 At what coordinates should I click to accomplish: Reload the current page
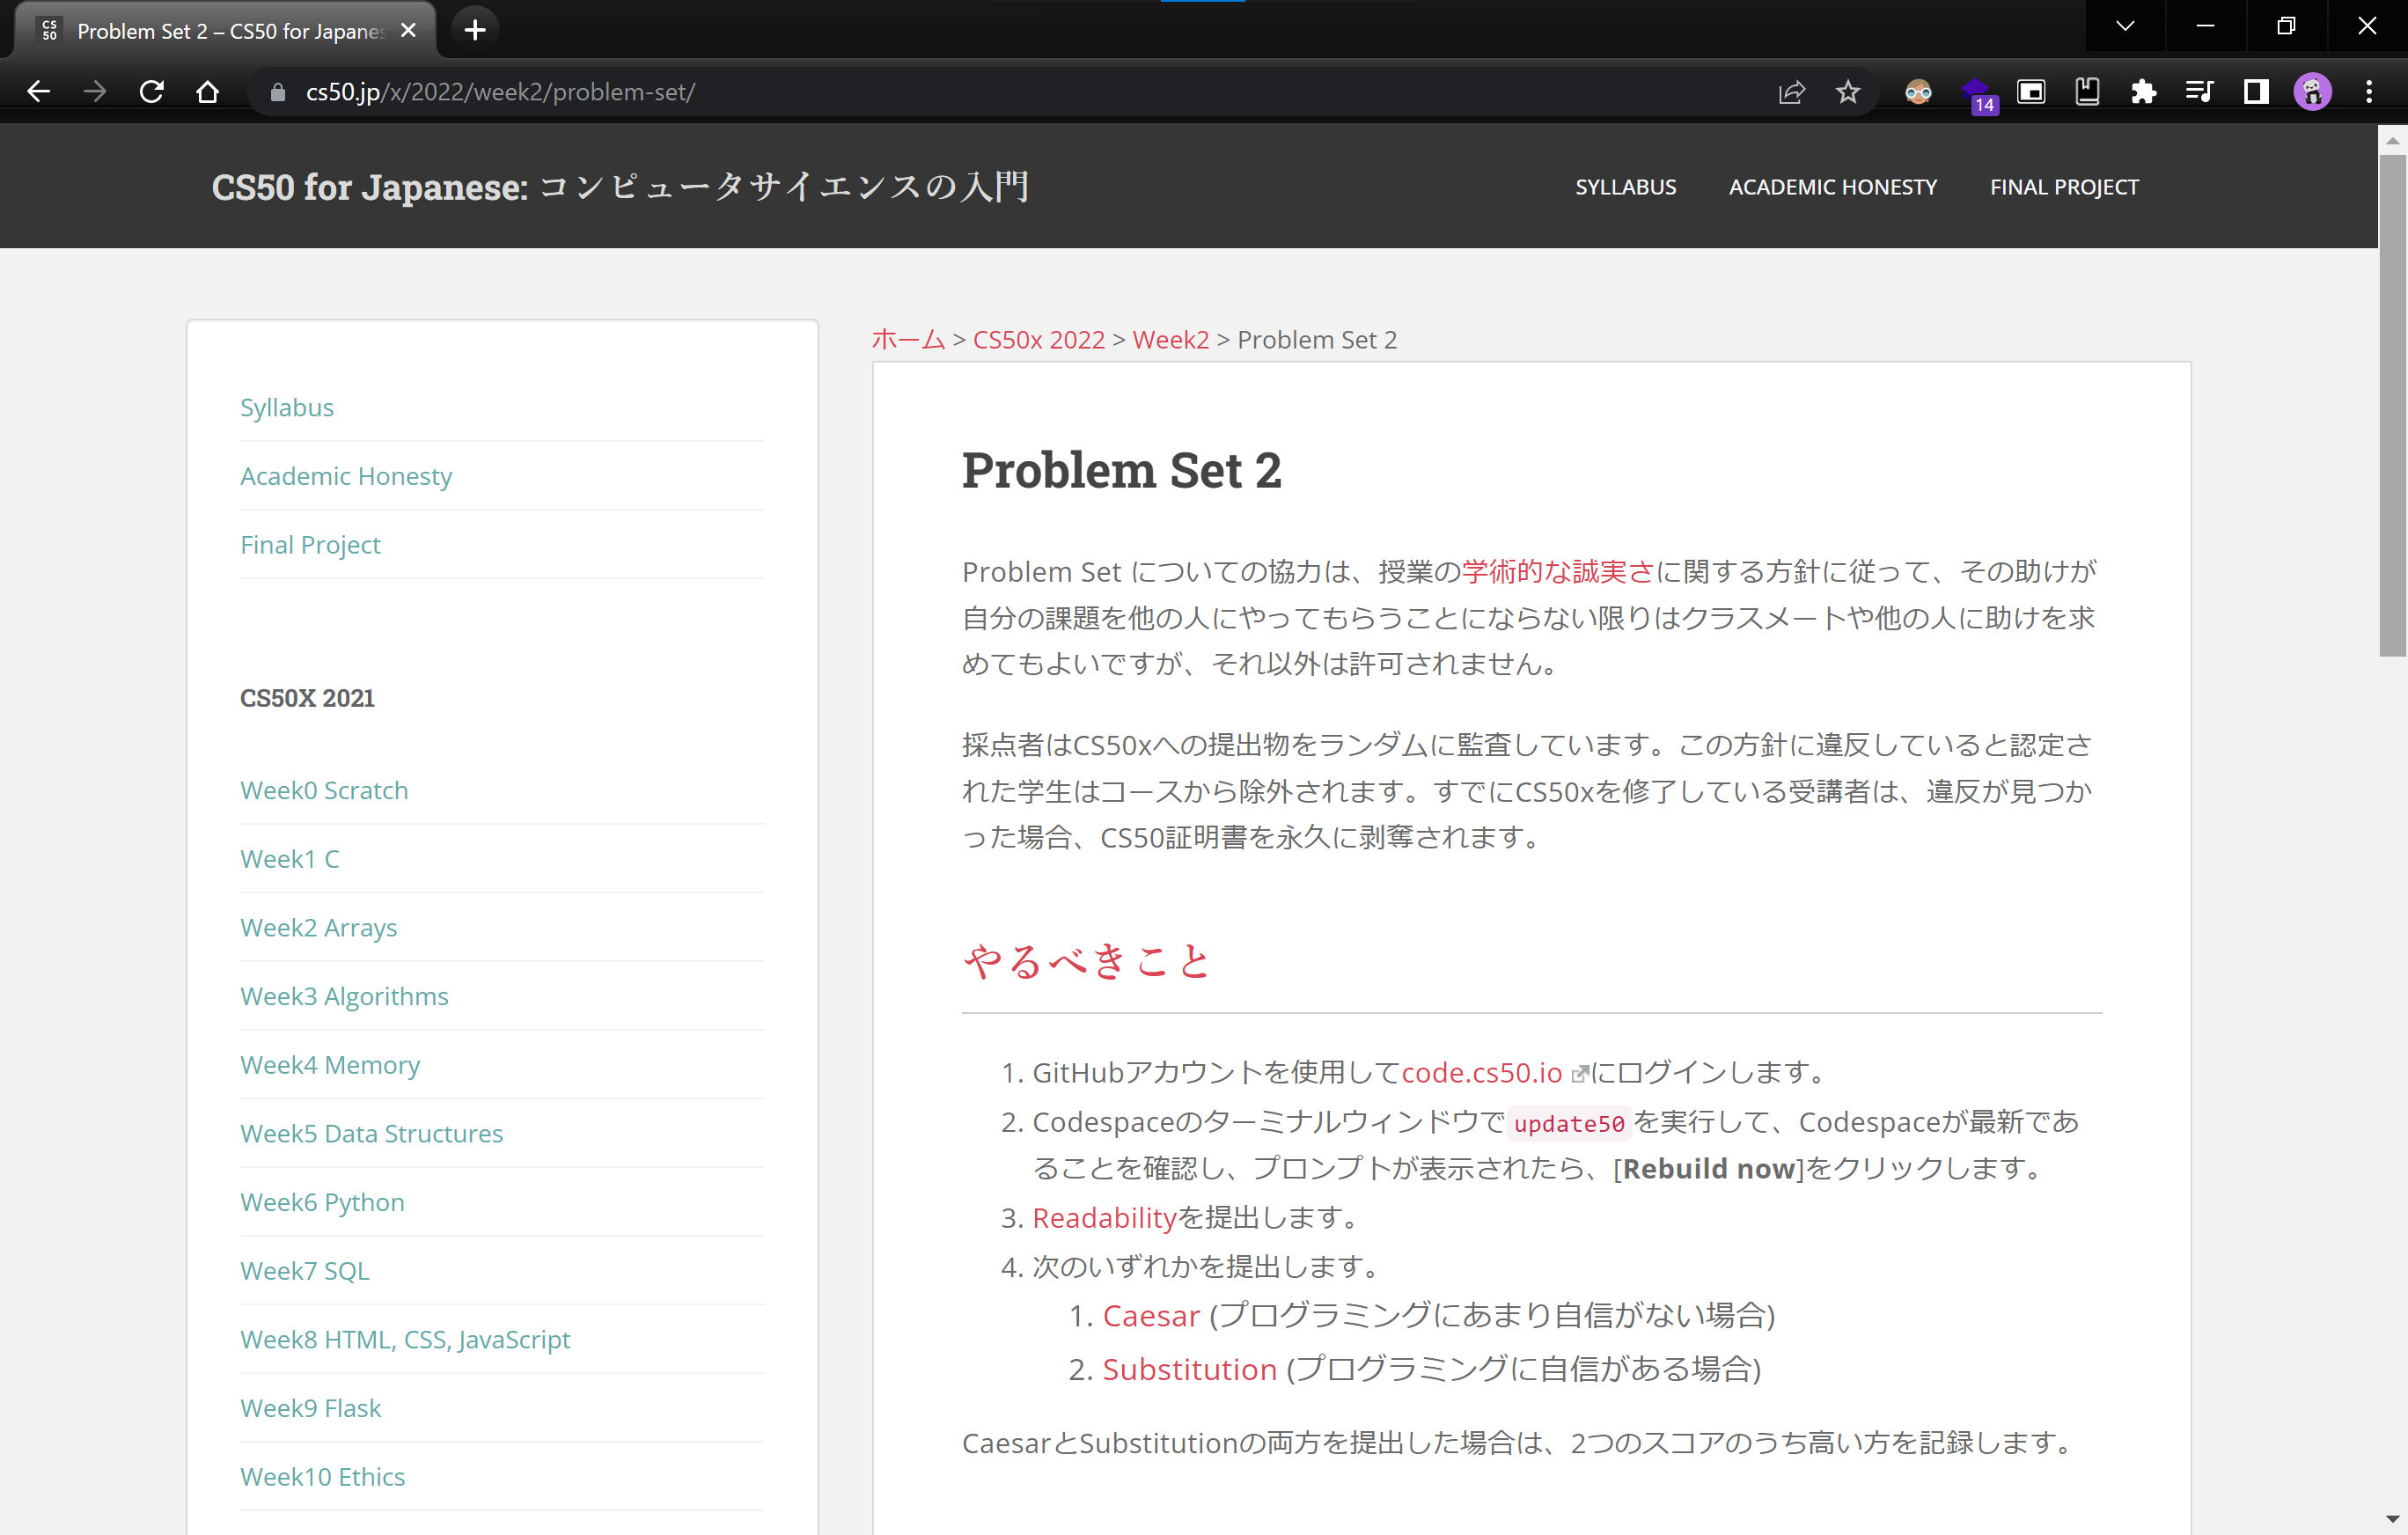(151, 92)
